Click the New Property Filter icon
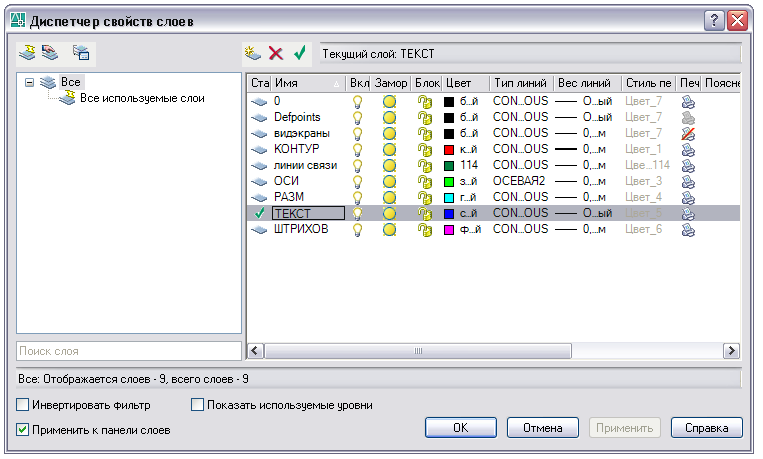The width and height of the screenshot is (763, 459). pos(27,52)
